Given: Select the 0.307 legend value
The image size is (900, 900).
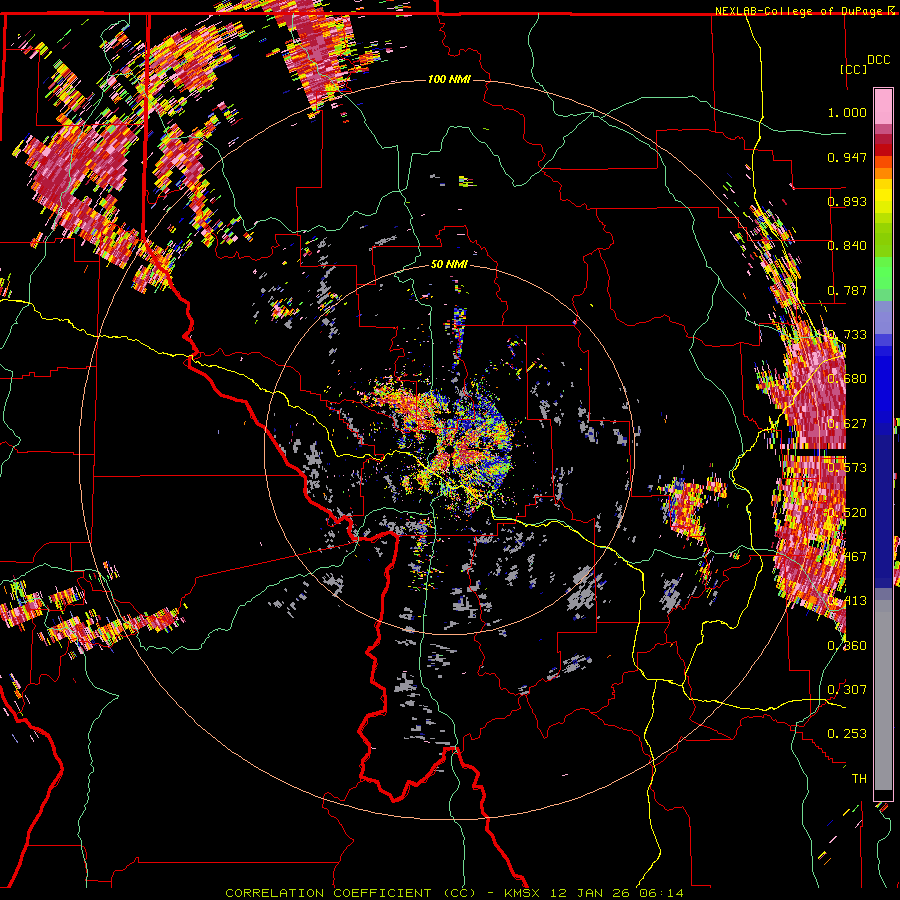Looking at the screenshot, I should 847,689.
